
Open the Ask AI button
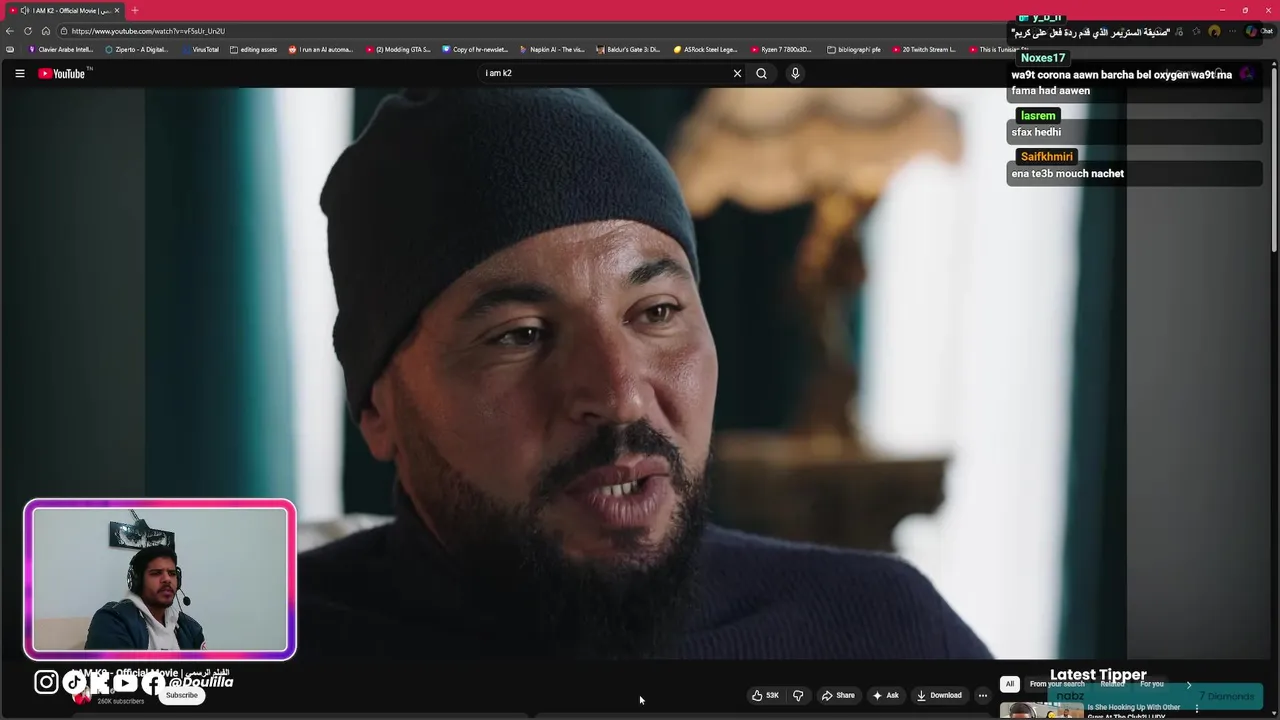[x=886, y=695]
